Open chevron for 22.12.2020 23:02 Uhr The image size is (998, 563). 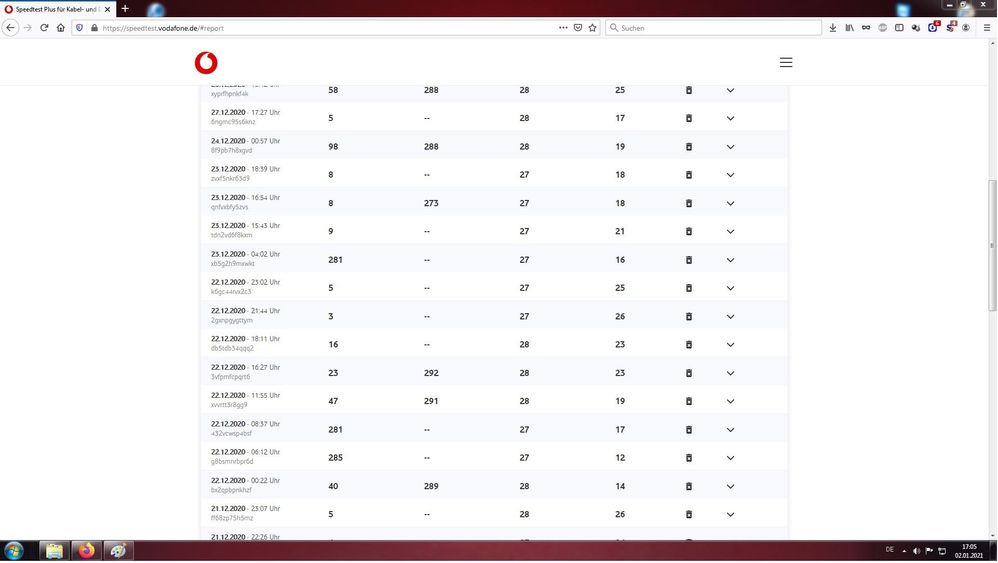coord(730,288)
